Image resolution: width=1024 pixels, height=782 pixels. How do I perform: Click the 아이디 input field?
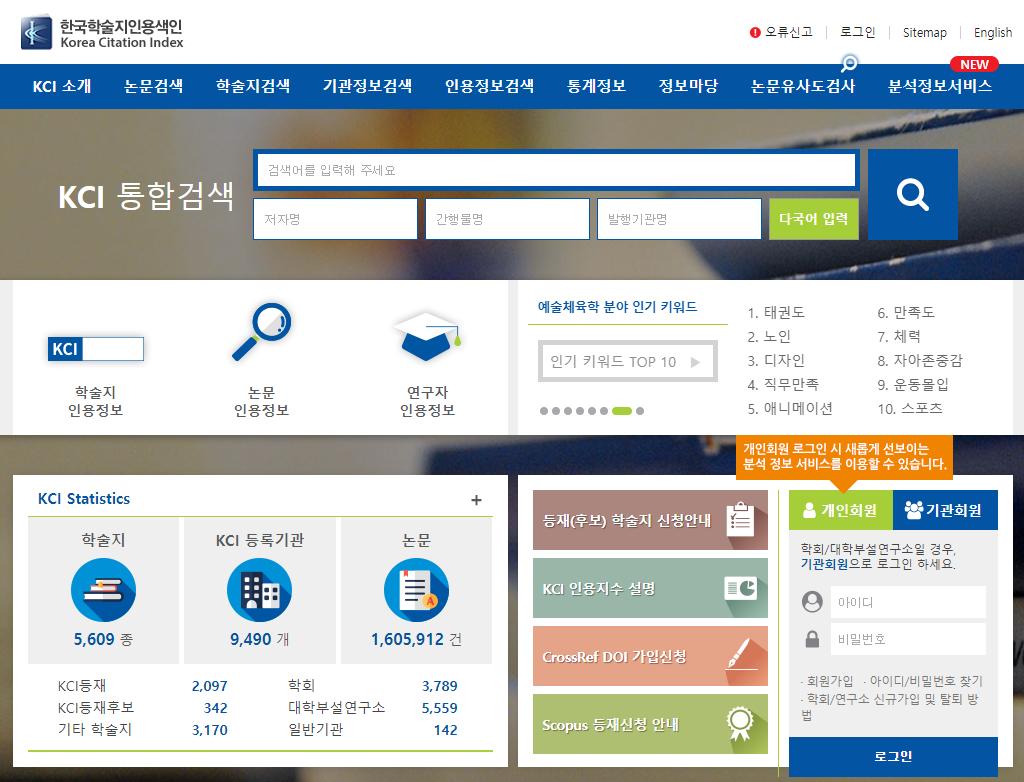tap(908, 601)
